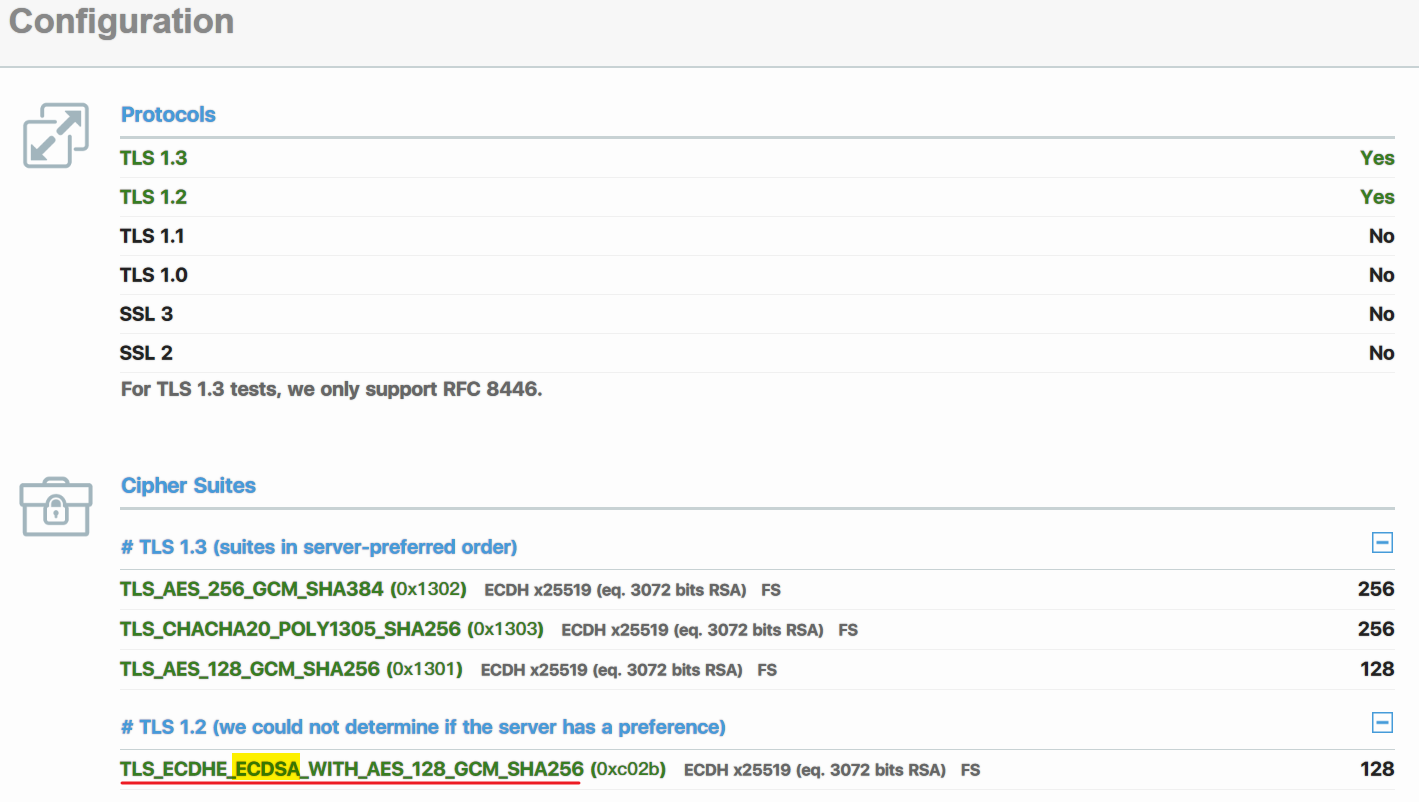Click the Protocols section title
The height and width of the screenshot is (802, 1419).
[x=168, y=115]
